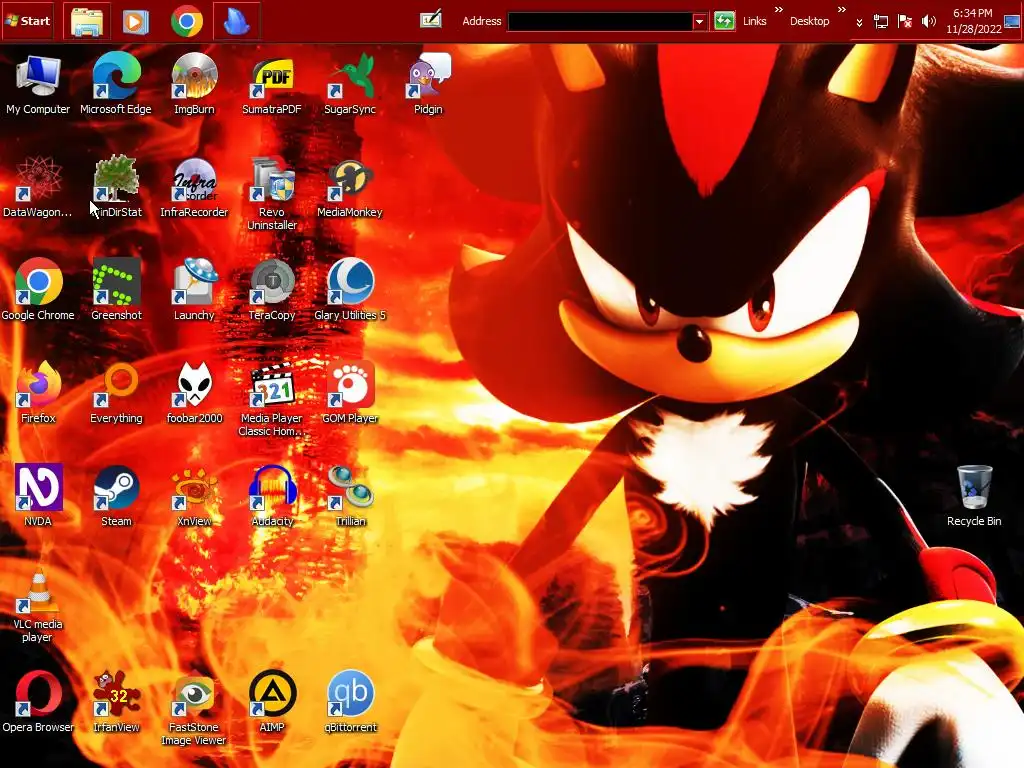The height and width of the screenshot is (768, 1024).
Task: Select the WinDirStat tree icon
Action: click(x=116, y=187)
